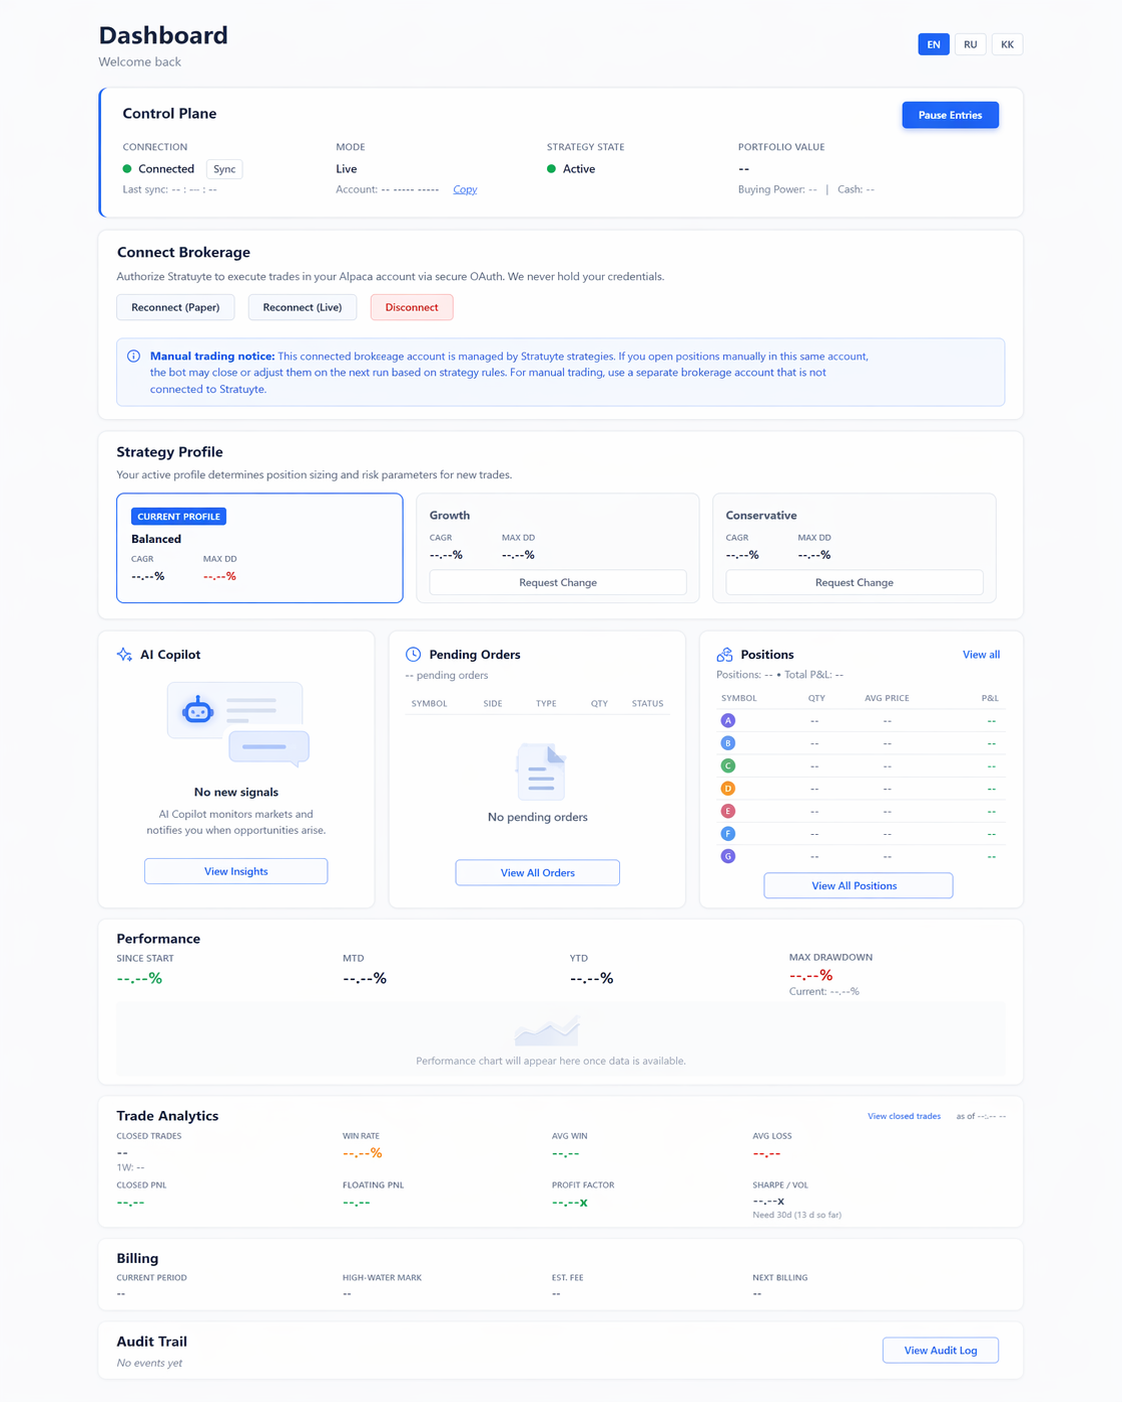Click the AVG PRICE column header in Positions
This screenshot has height=1402, width=1122.
pos(887,699)
